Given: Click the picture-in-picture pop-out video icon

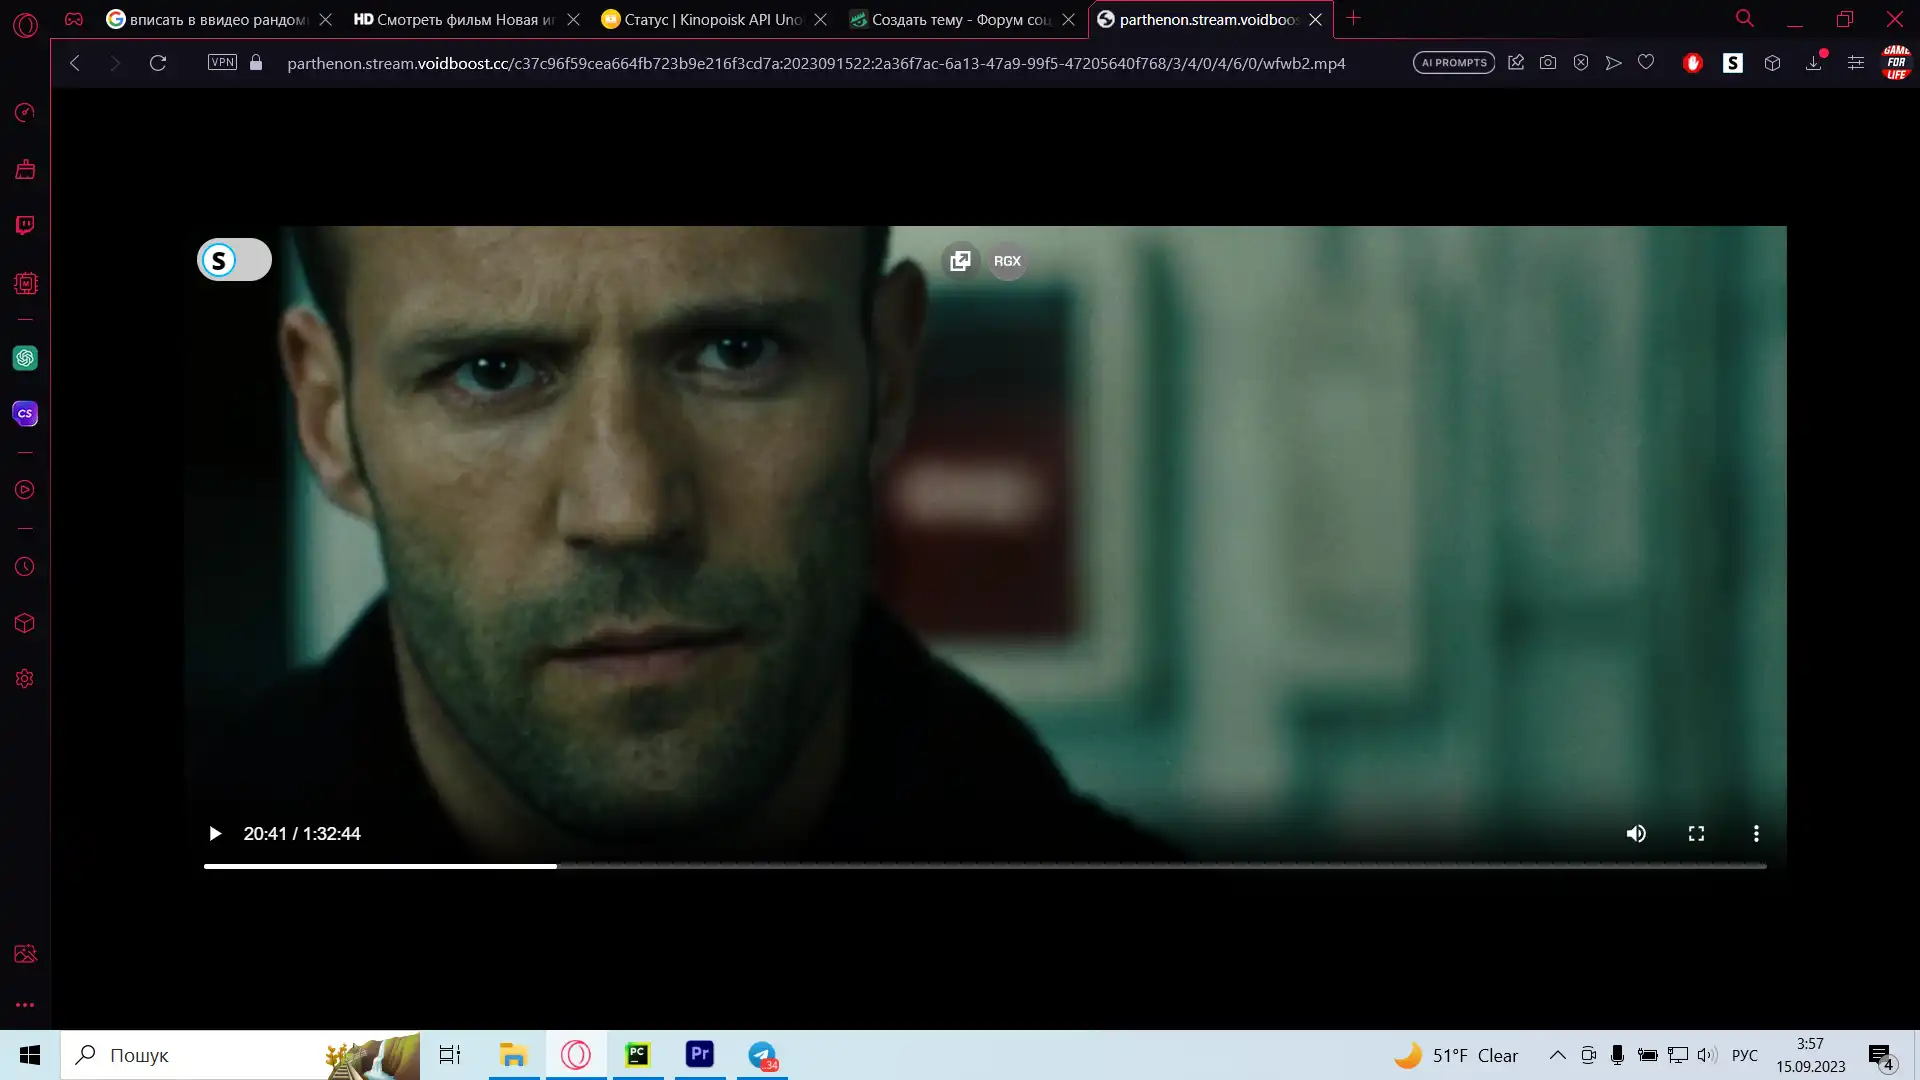Looking at the screenshot, I should (x=960, y=261).
